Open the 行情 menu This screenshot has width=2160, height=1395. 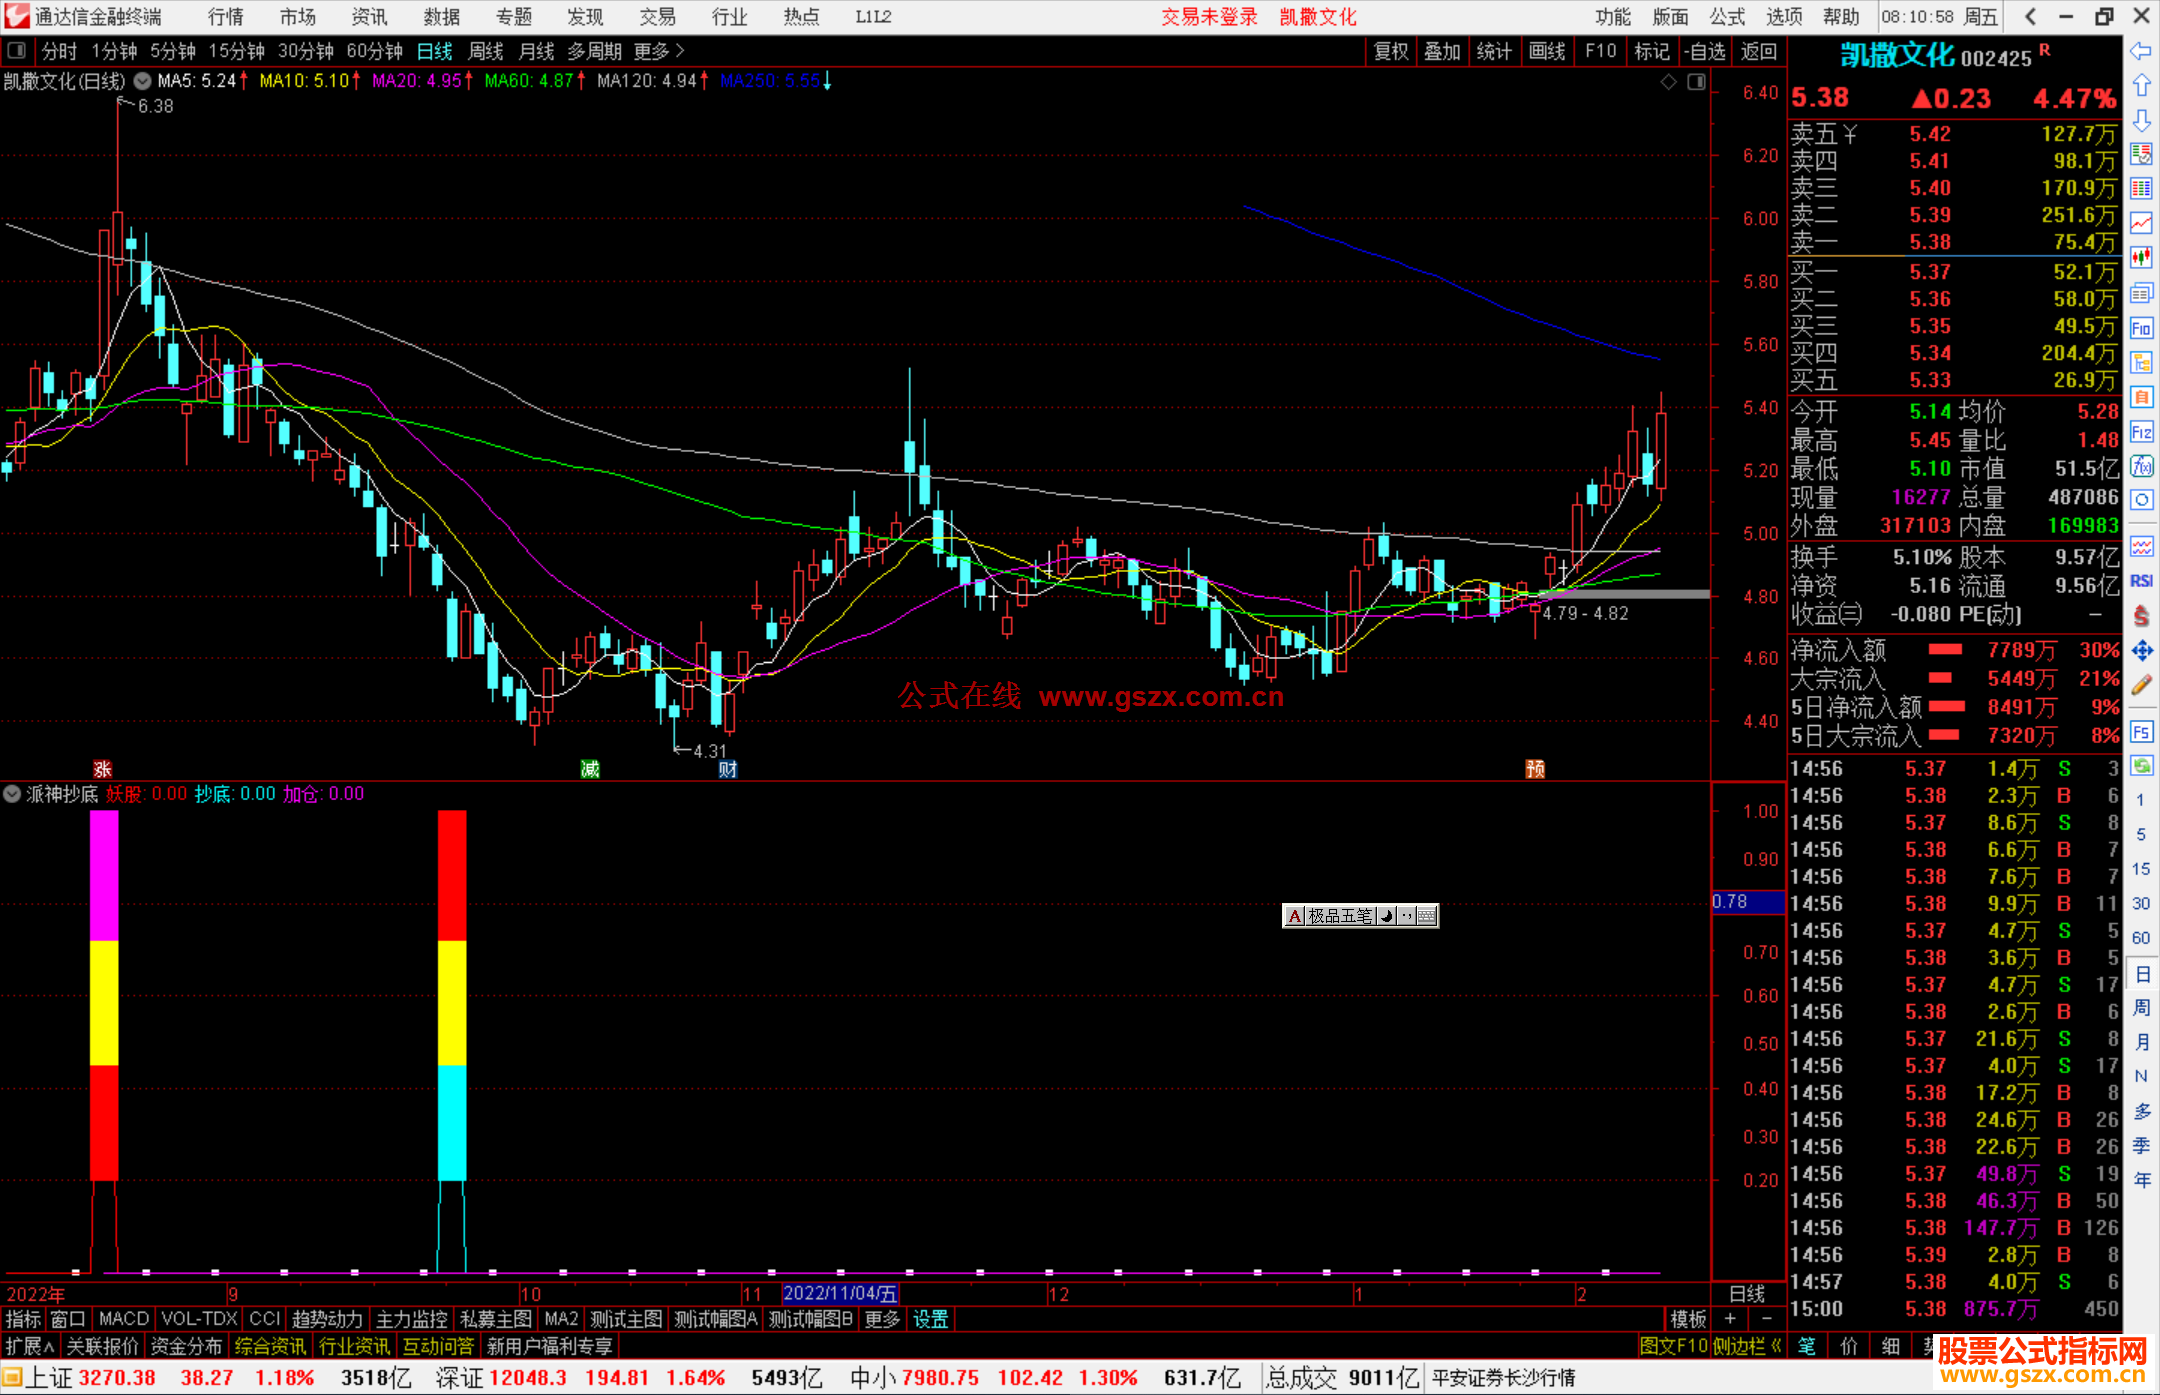pyautogui.click(x=226, y=17)
